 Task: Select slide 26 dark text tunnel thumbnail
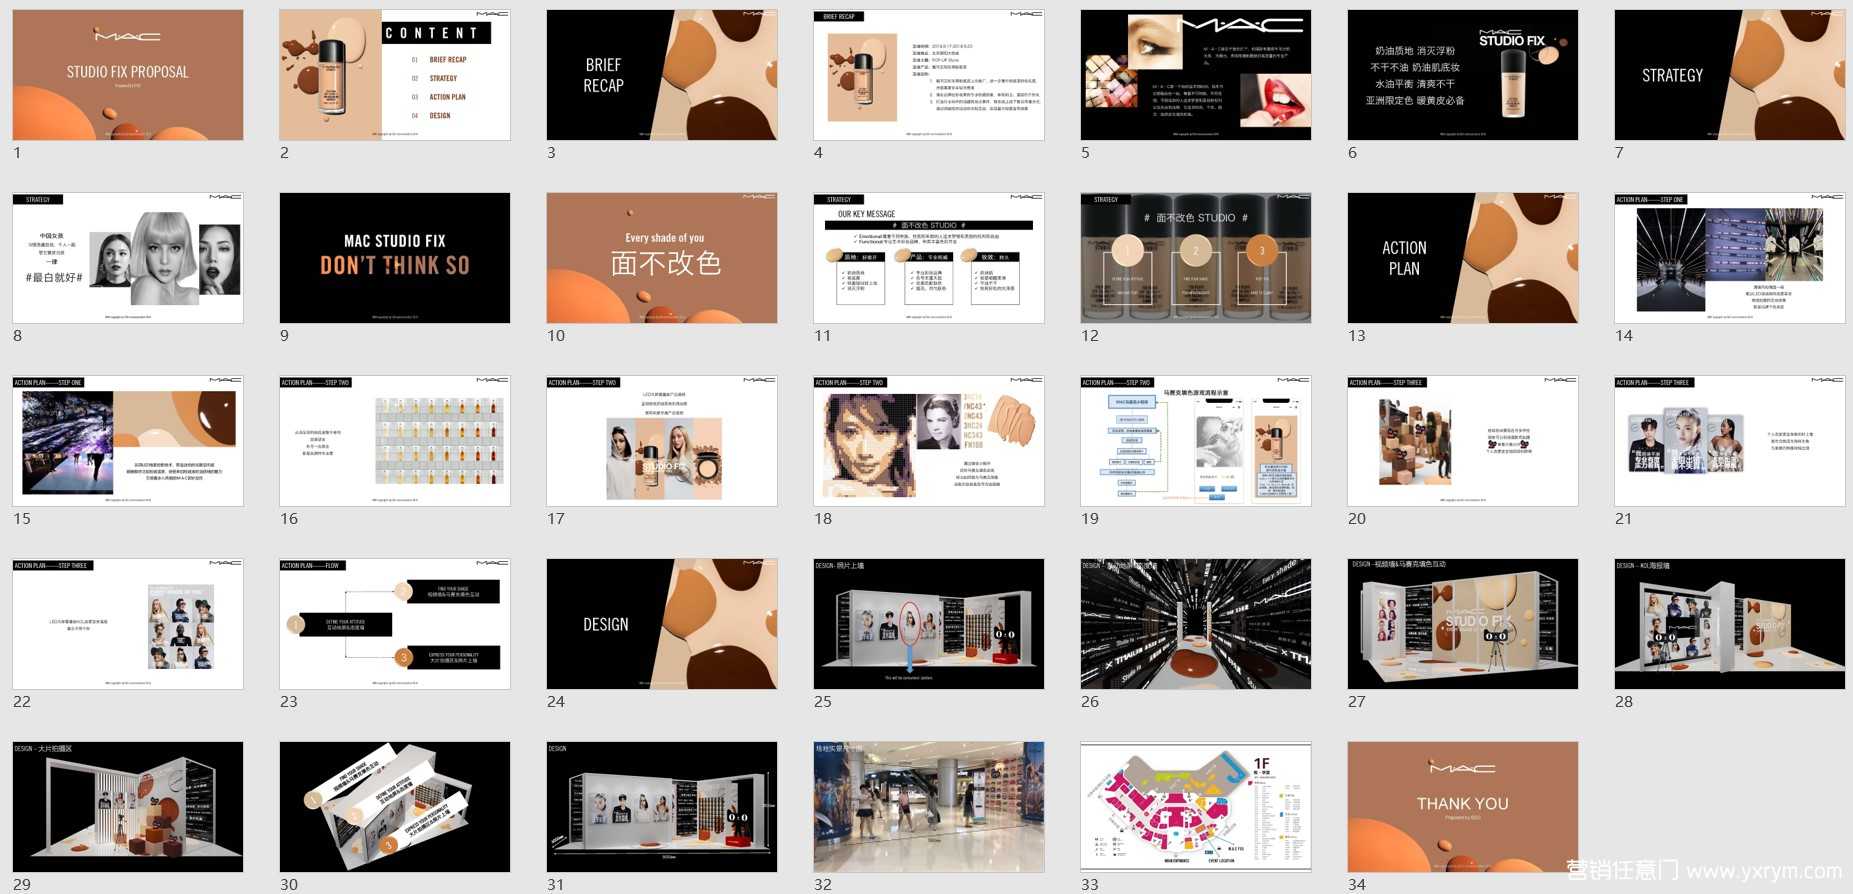tap(1196, 624)
